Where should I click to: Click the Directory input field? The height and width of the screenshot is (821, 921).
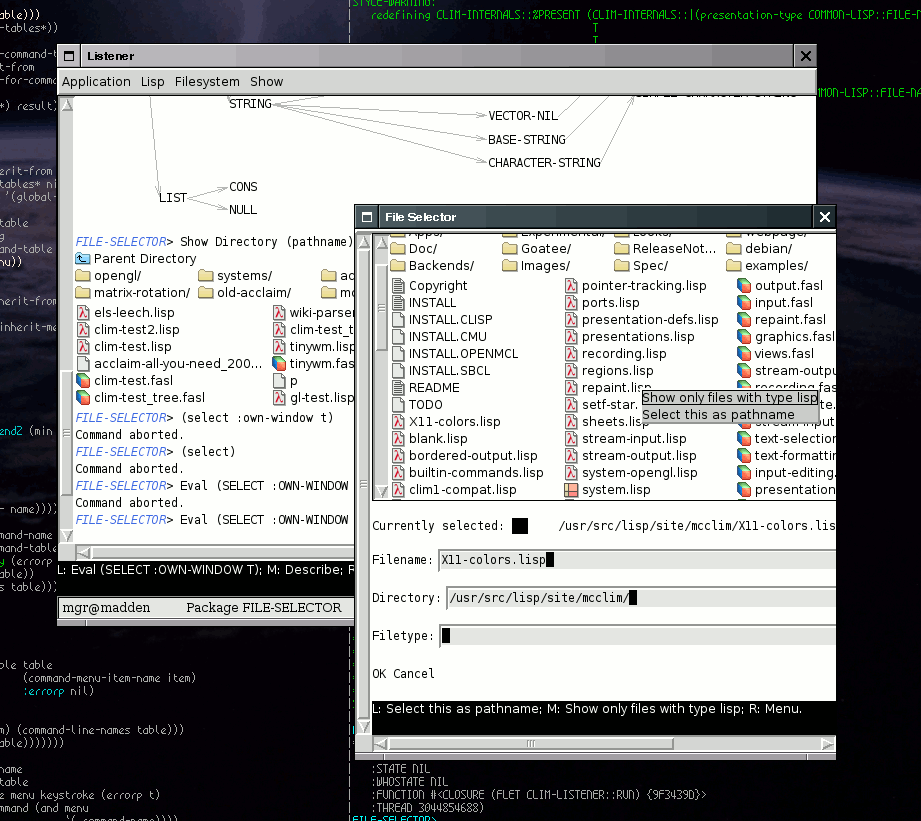(x=641, y=597)
